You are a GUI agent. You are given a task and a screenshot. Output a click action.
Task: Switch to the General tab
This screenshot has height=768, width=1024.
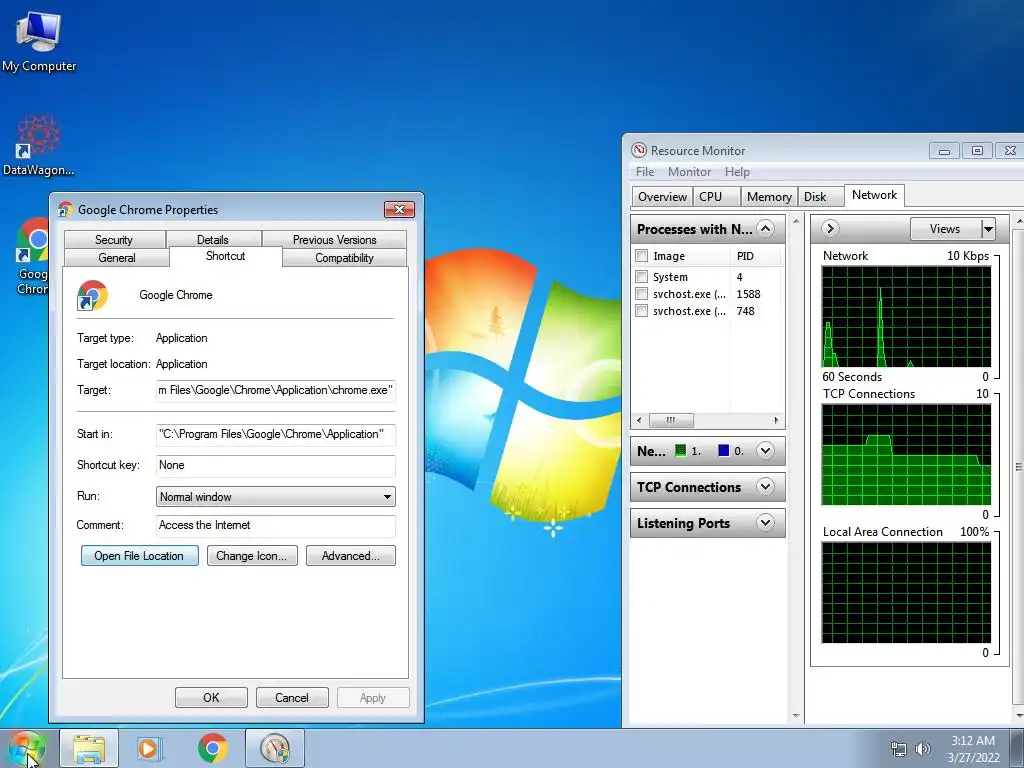point(117,257)
